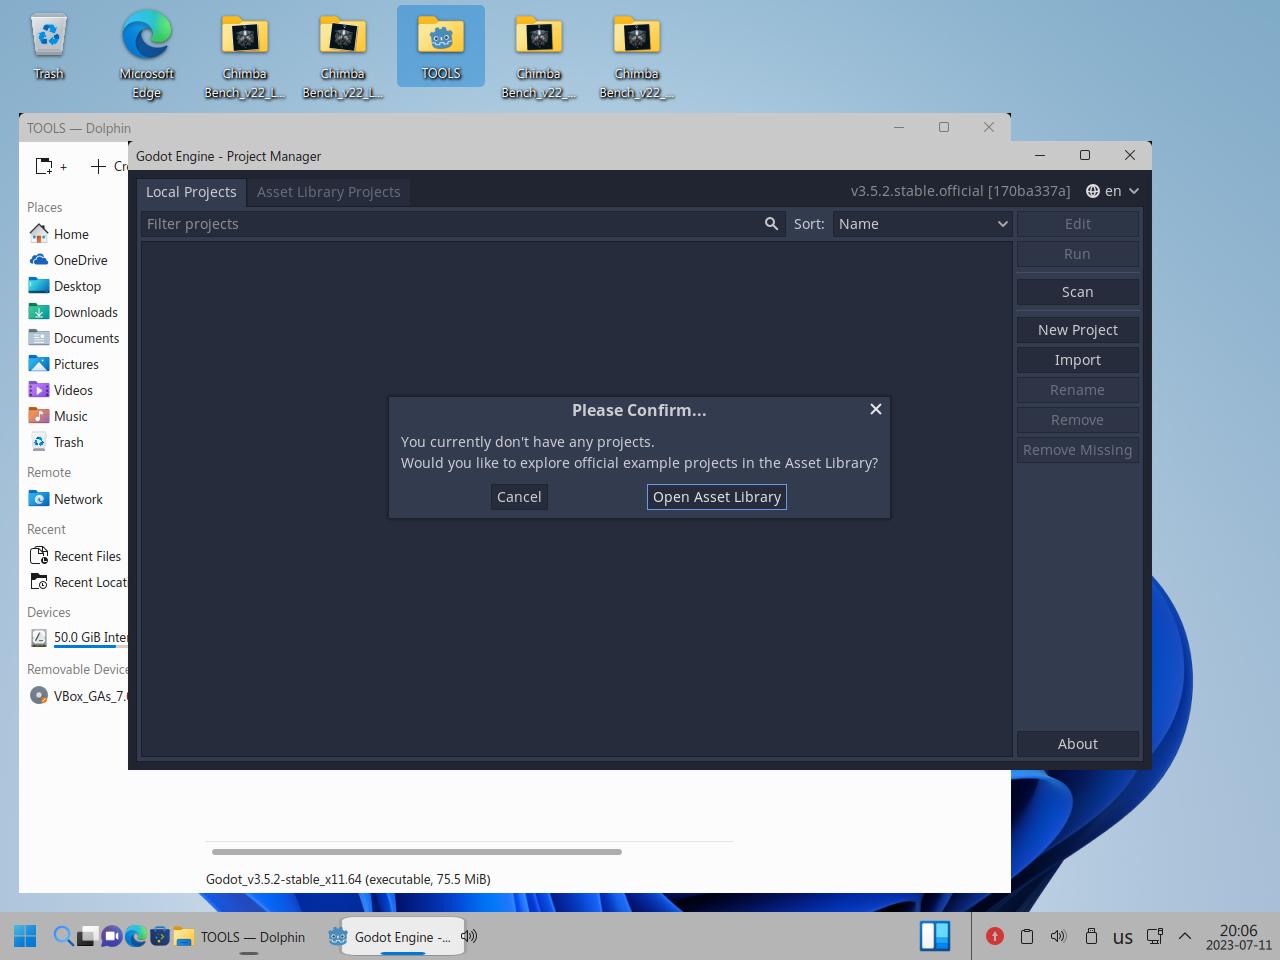This screenshot has height=960, width=1280.
Task: Switch to the Asset Library Projects tab
Action: (x=328, y=192)
